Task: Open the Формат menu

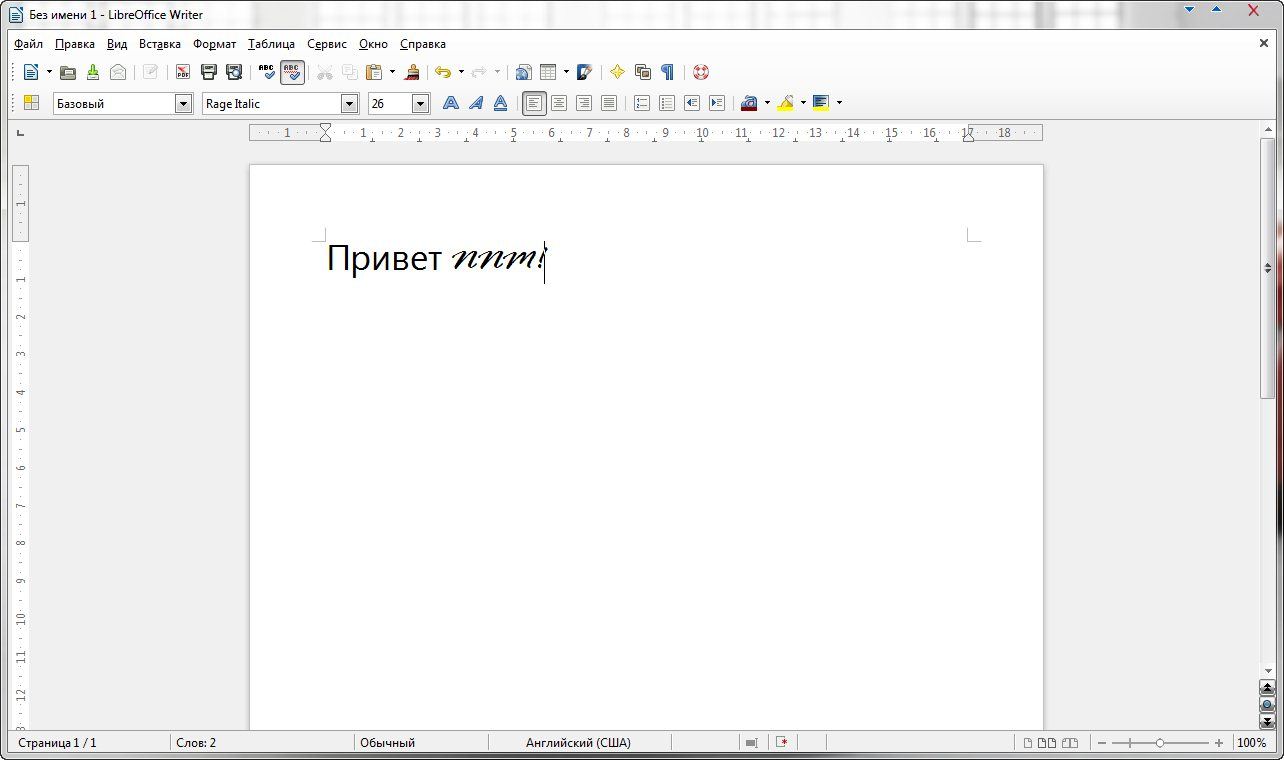Action: click(214, 44)
